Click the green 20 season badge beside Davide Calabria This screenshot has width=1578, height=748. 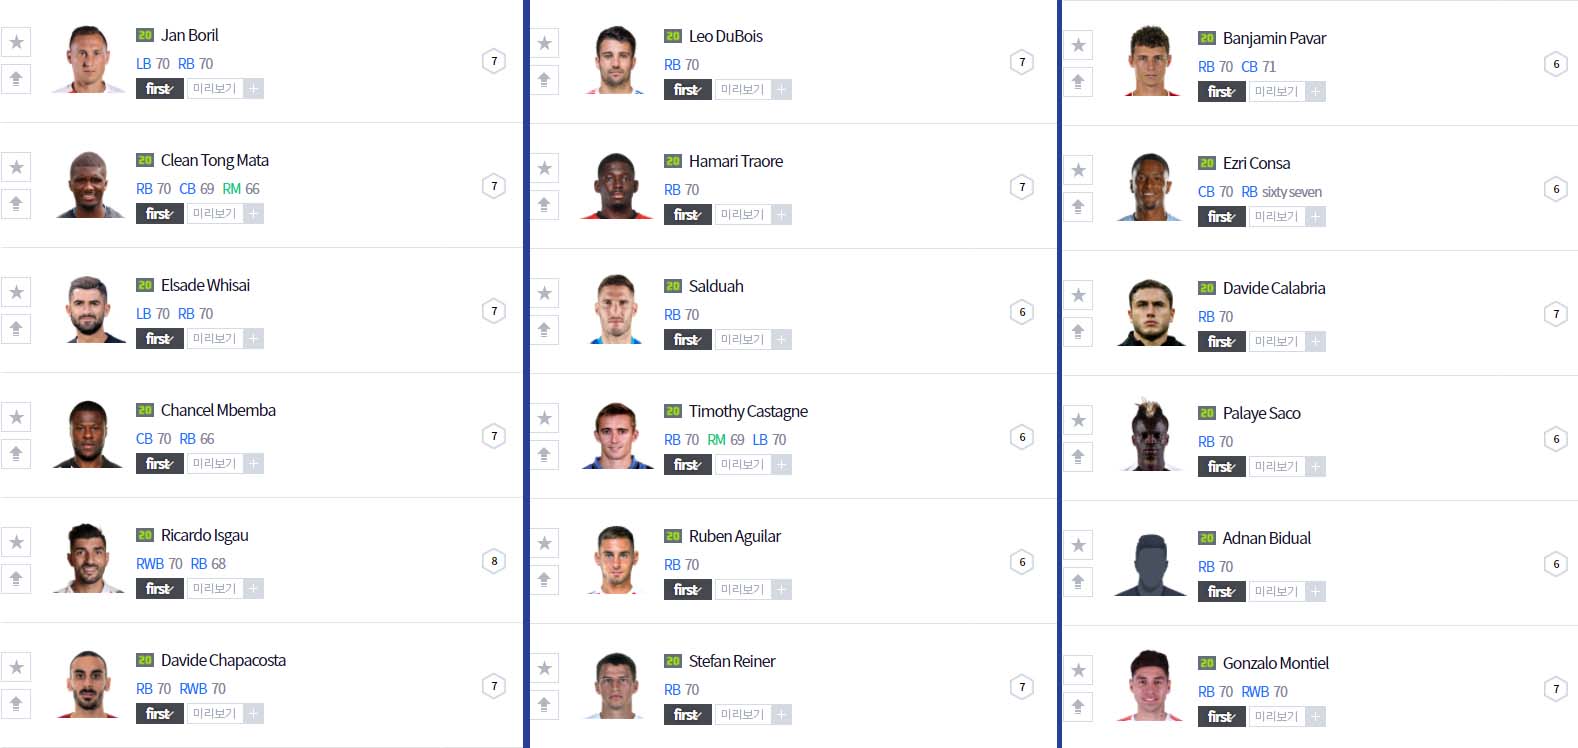1207,288
